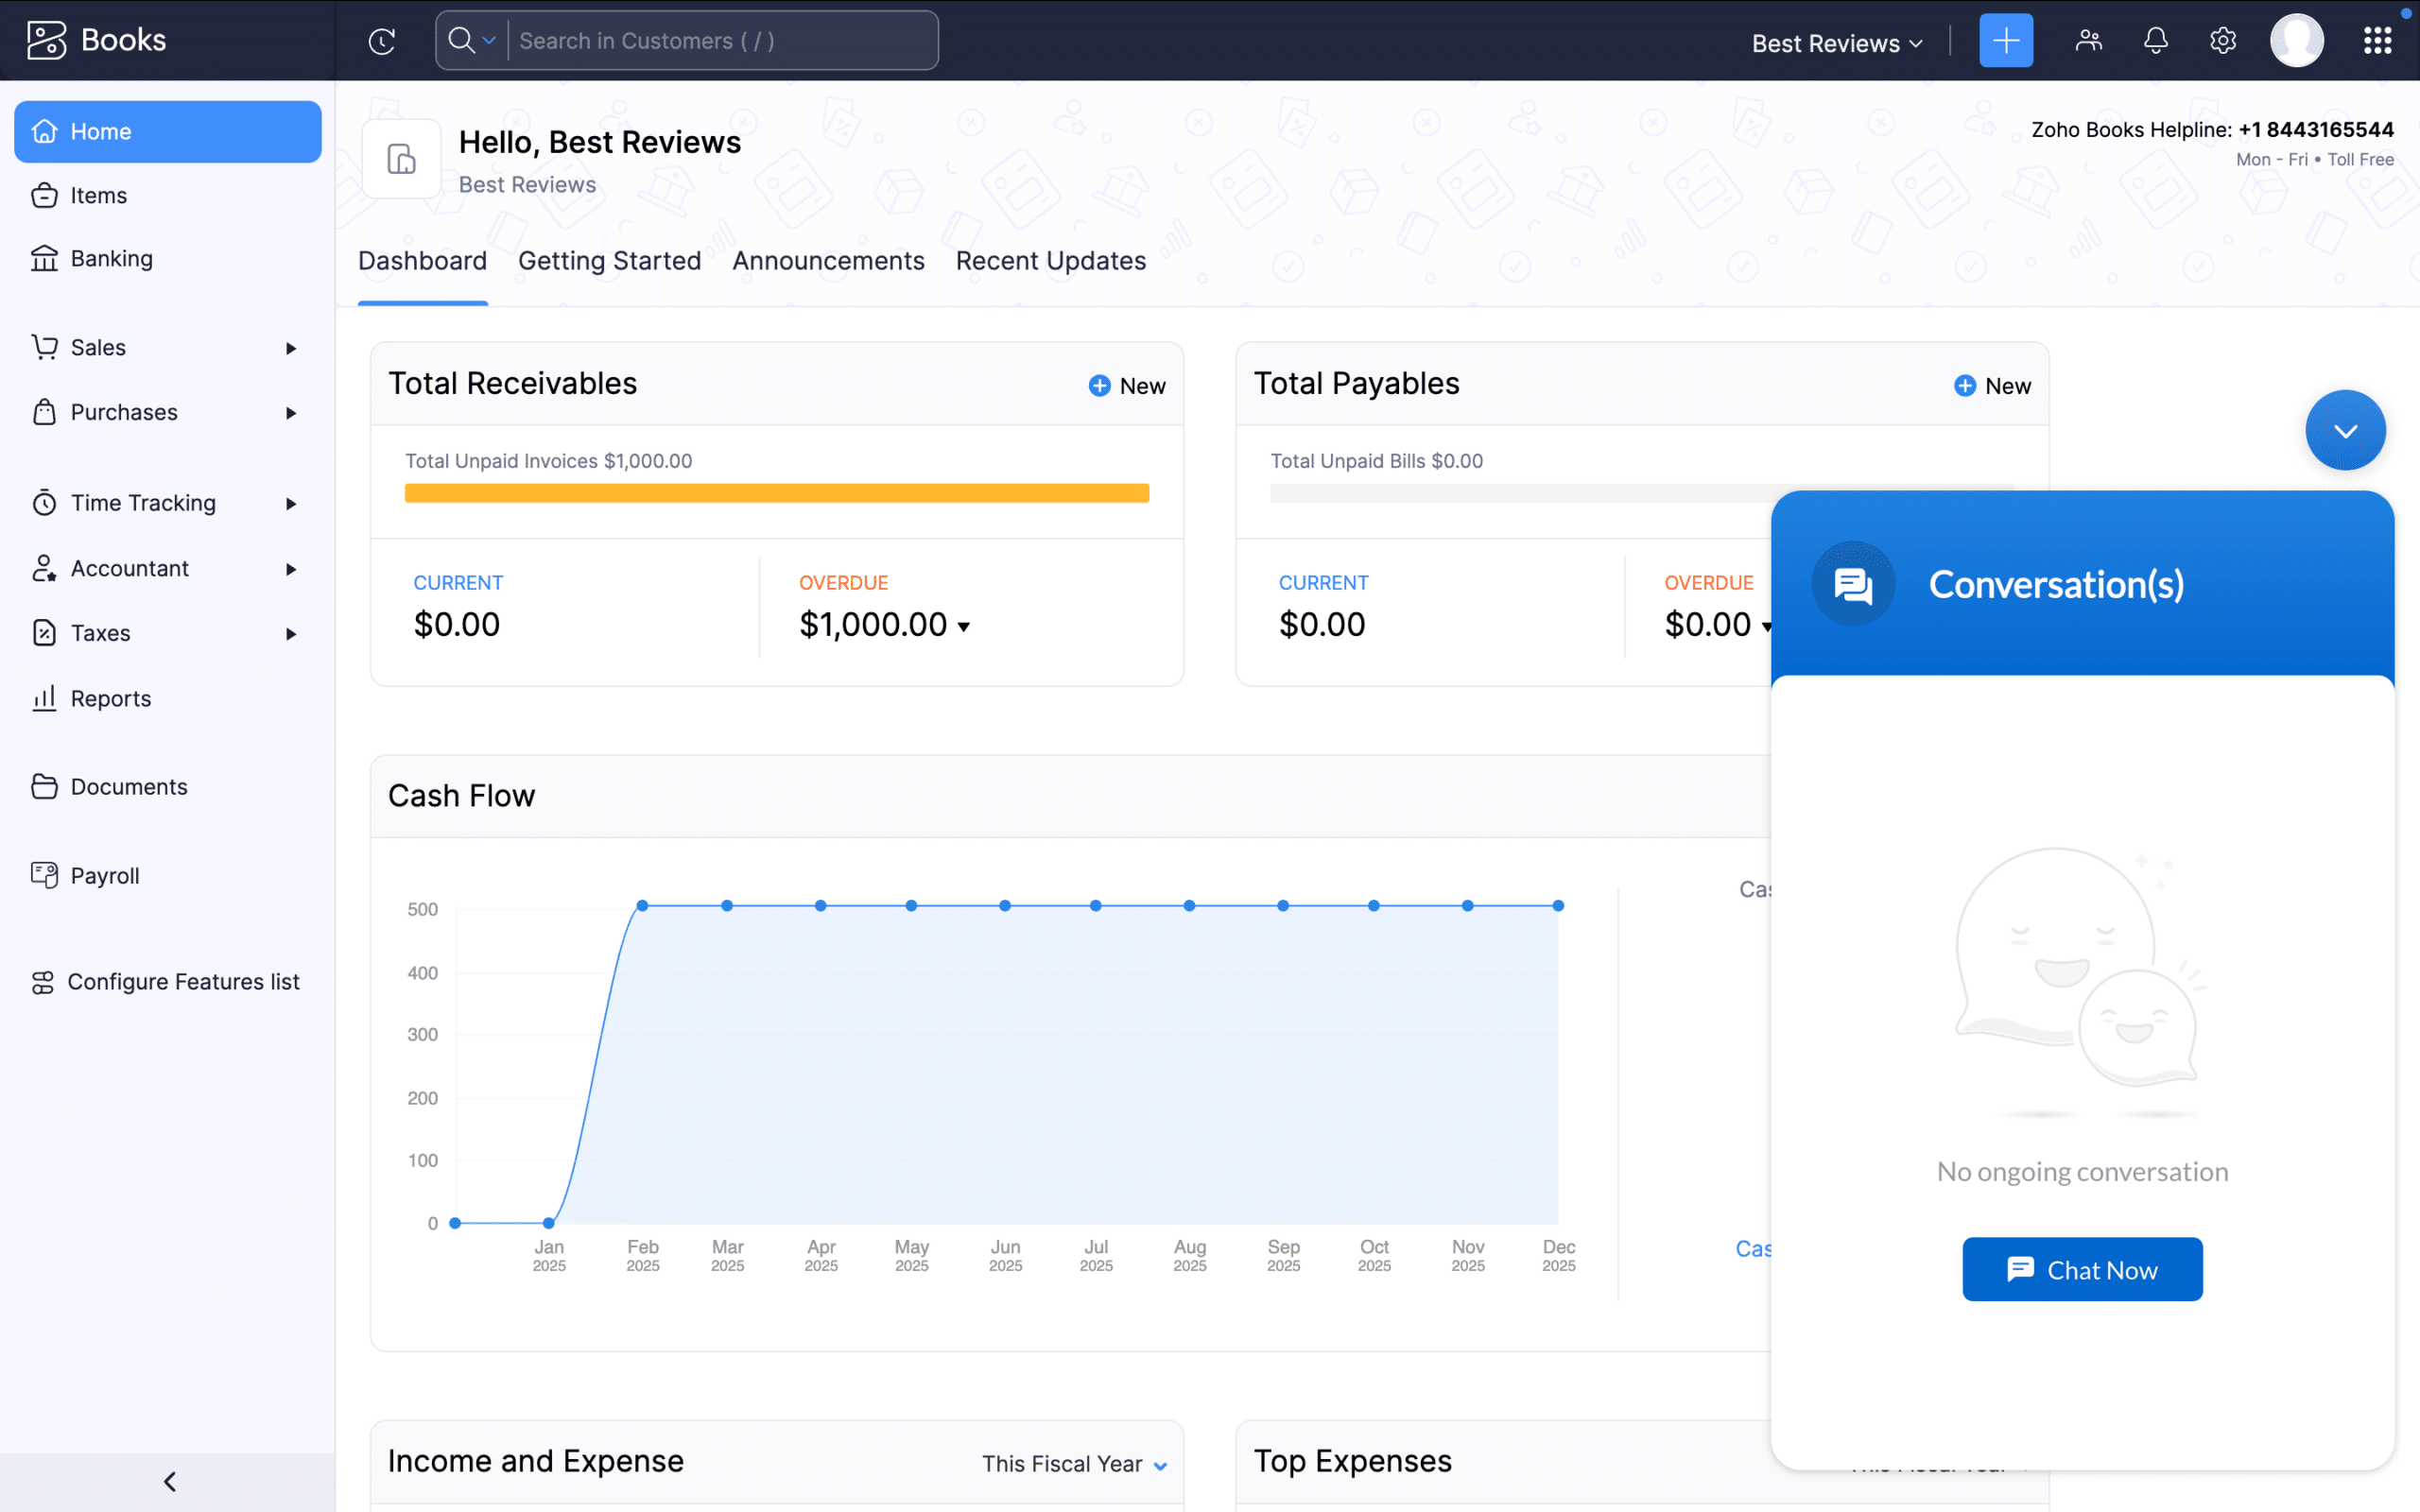Open Reports from the sidebar
The image size is (2420, 1512).
(111, 698)
